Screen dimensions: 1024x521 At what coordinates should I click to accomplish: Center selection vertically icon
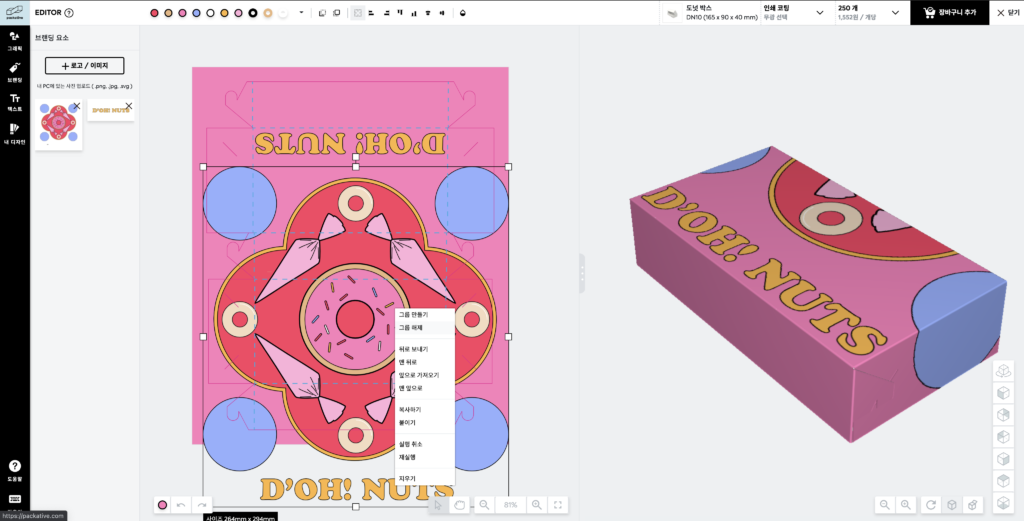click(x=443, y=12)
